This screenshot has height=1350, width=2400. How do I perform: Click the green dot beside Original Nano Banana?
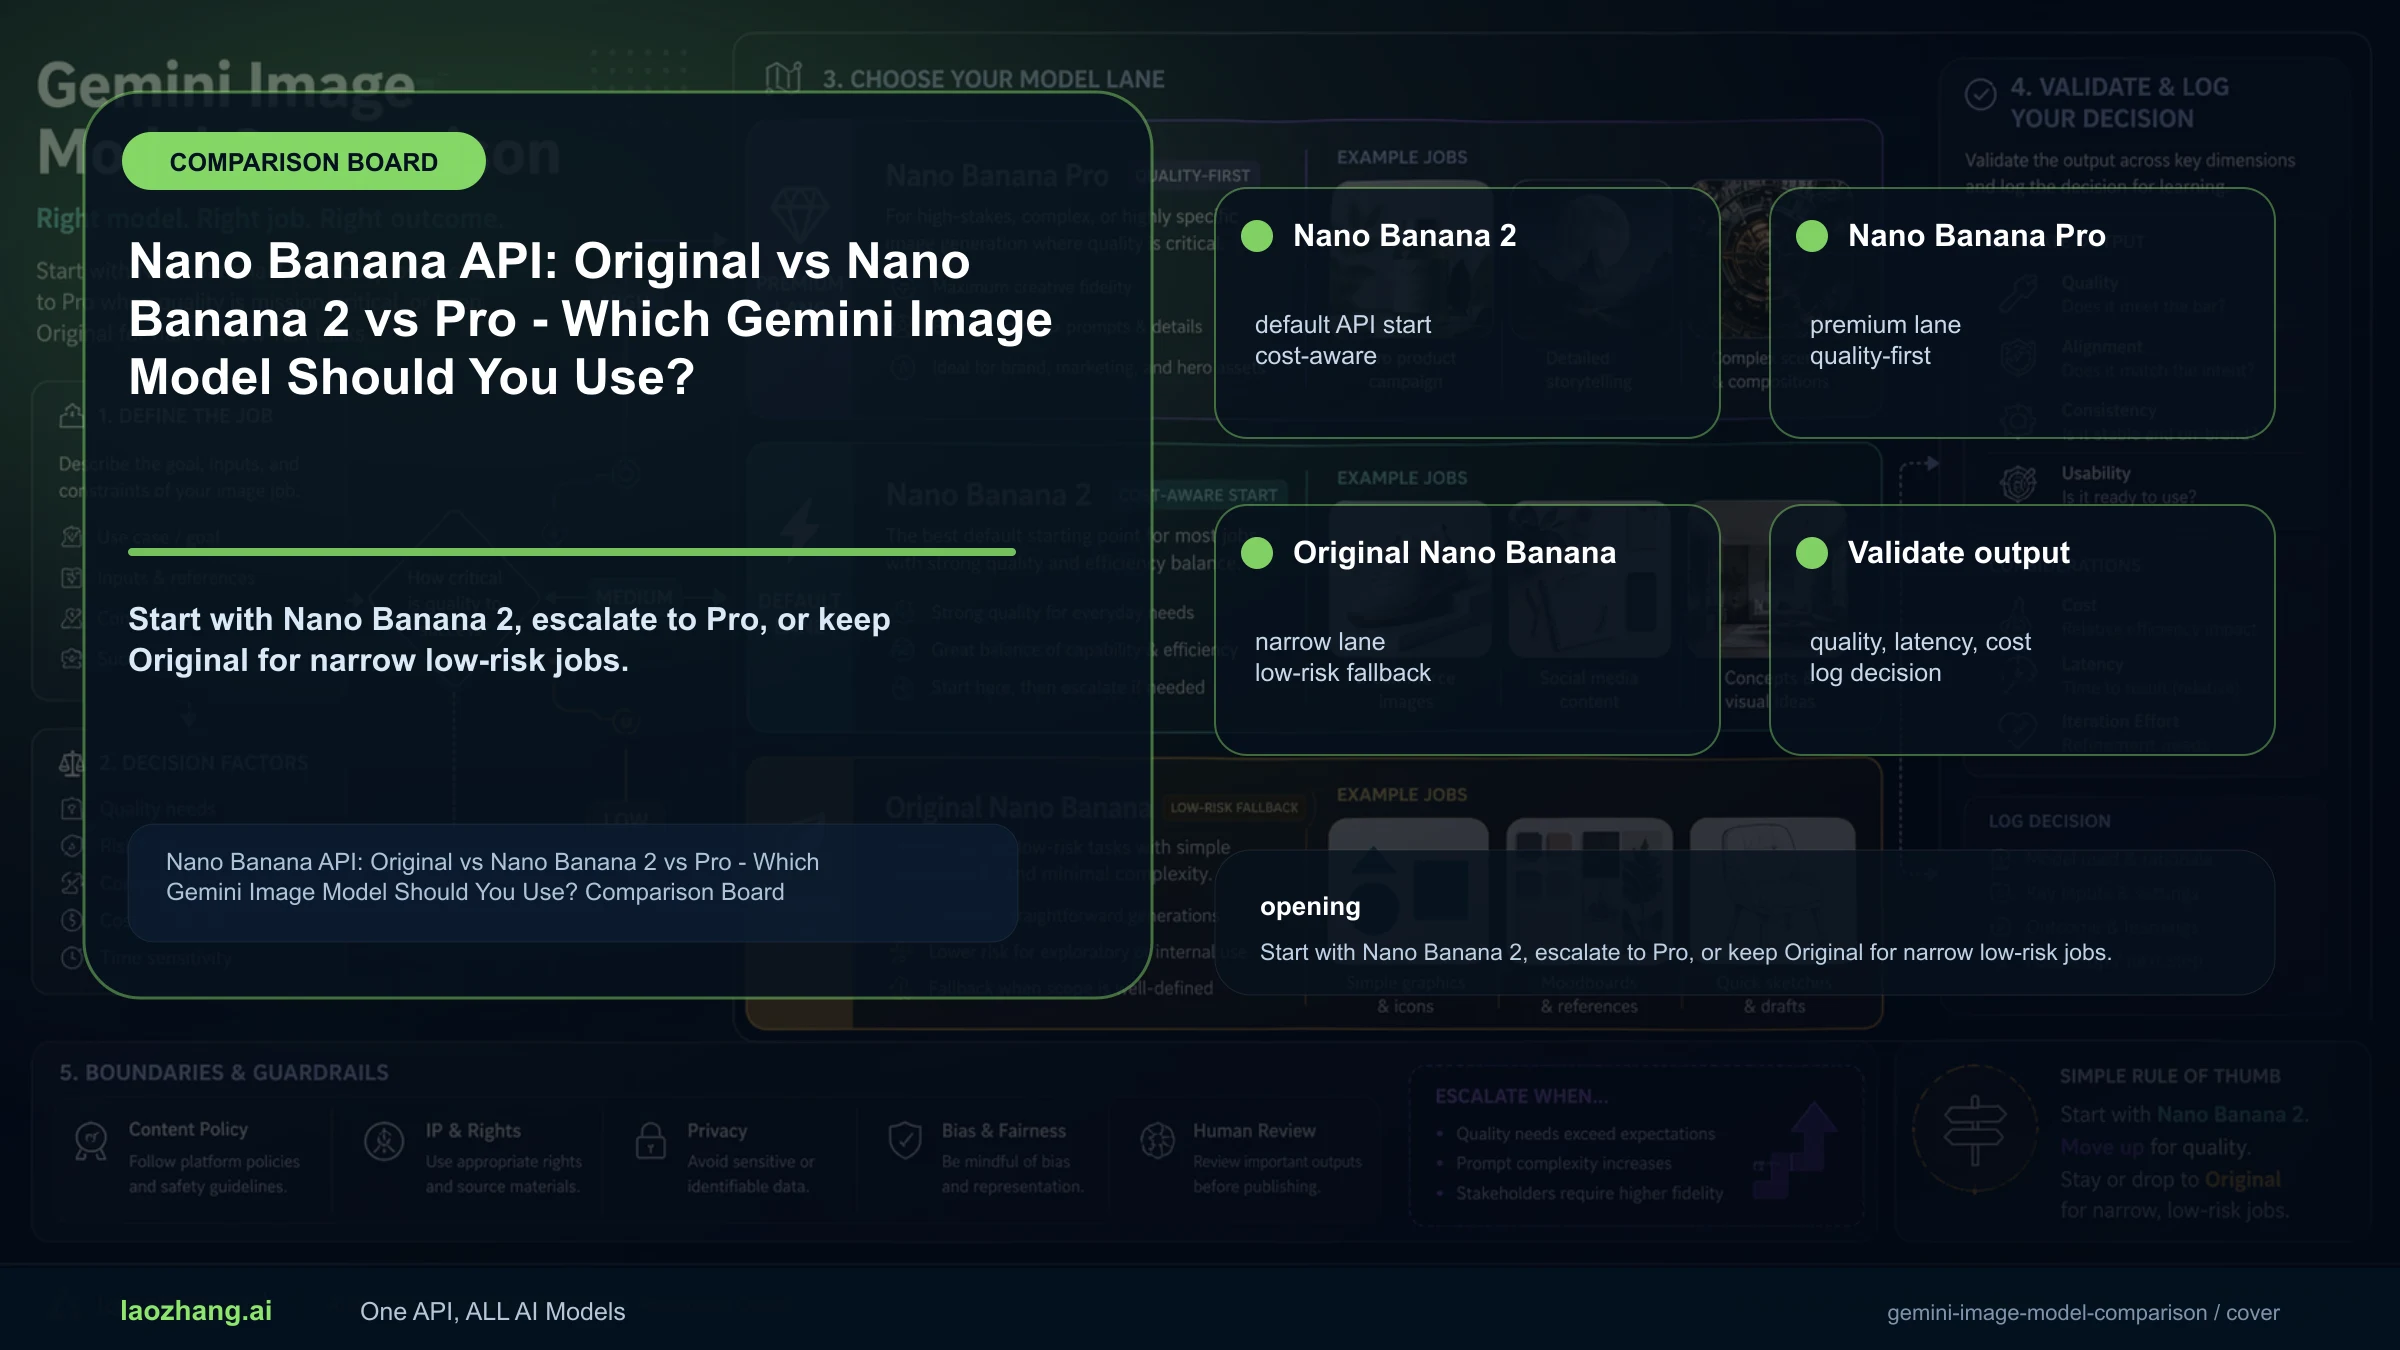tap(1257, 553)
